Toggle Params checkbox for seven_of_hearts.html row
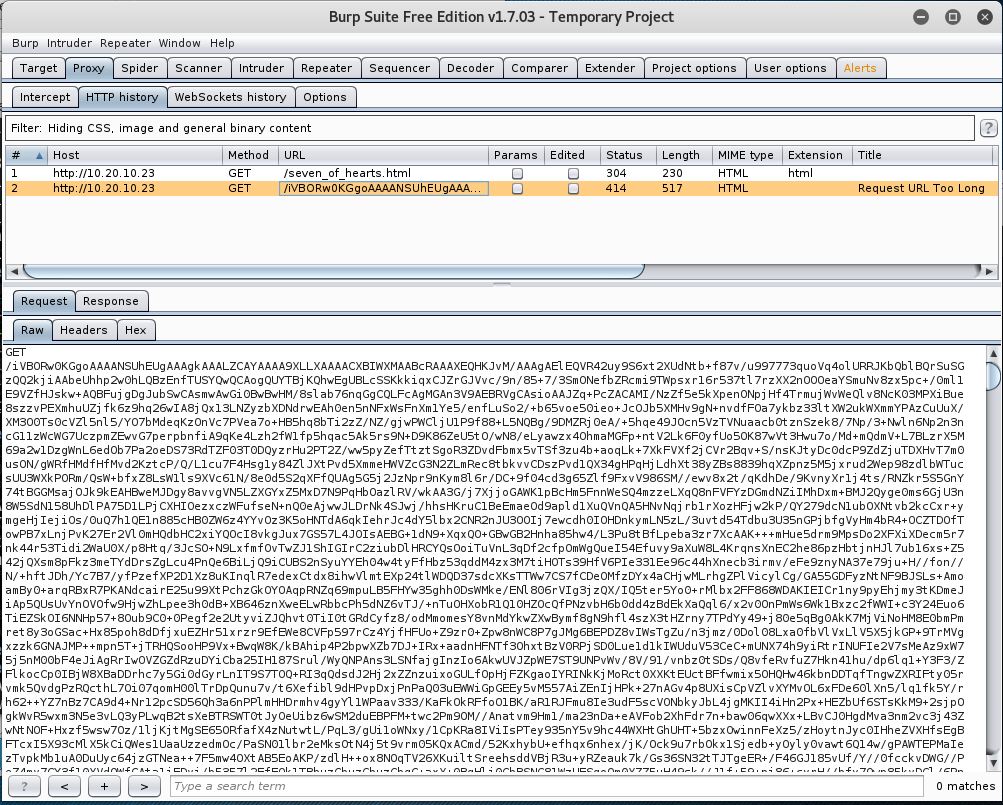Image resolution: width=1003 pixels, height=805 pixels. coord(517,173)
